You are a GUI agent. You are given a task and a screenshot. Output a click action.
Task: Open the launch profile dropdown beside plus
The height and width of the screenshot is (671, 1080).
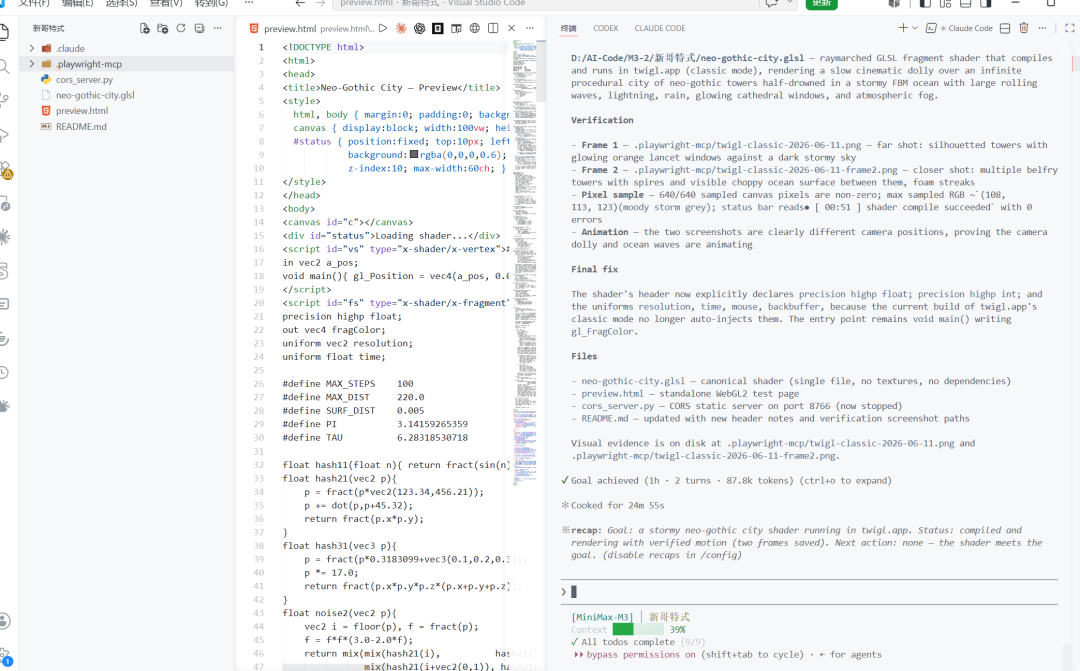click(915, 28)
